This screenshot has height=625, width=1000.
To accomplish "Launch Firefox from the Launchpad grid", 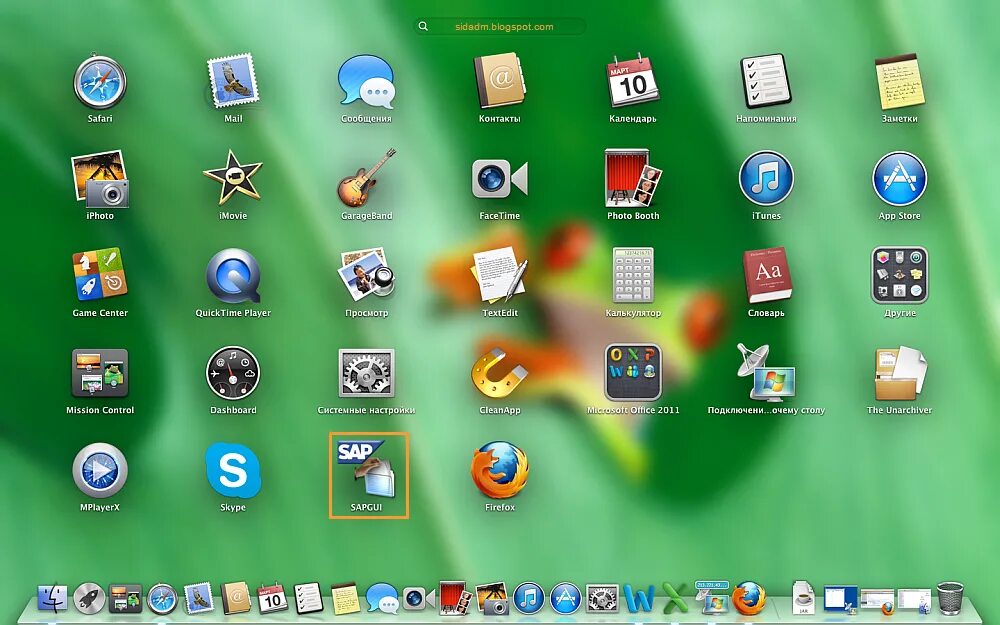I will click(x=499, y=471).
